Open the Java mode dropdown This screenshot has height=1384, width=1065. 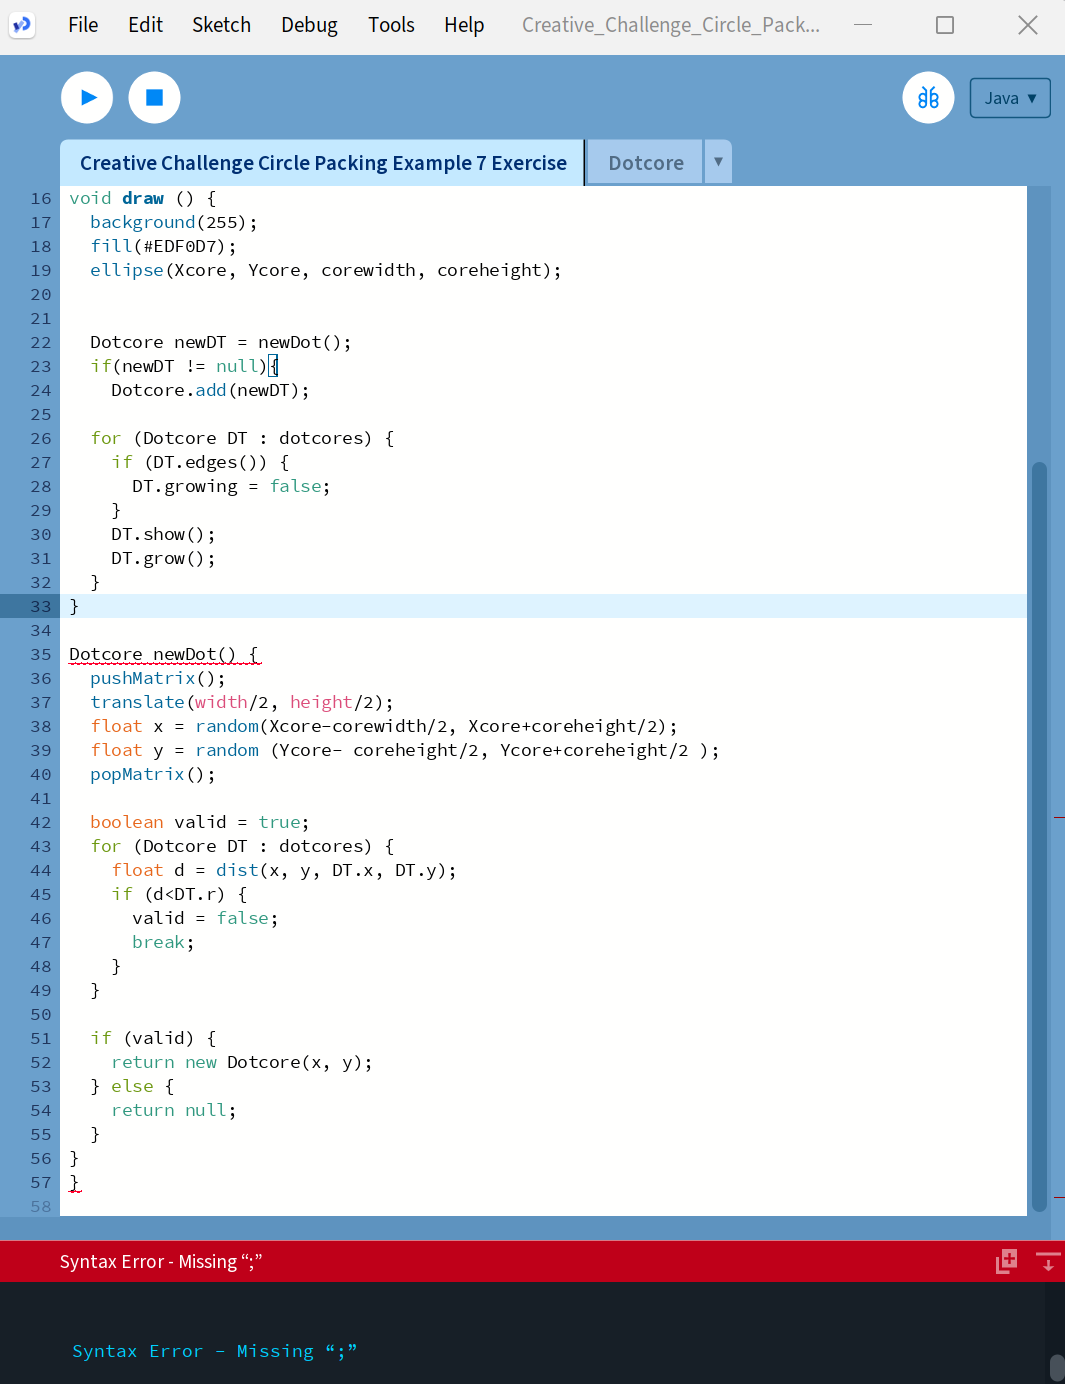(x=1010, y=98)
